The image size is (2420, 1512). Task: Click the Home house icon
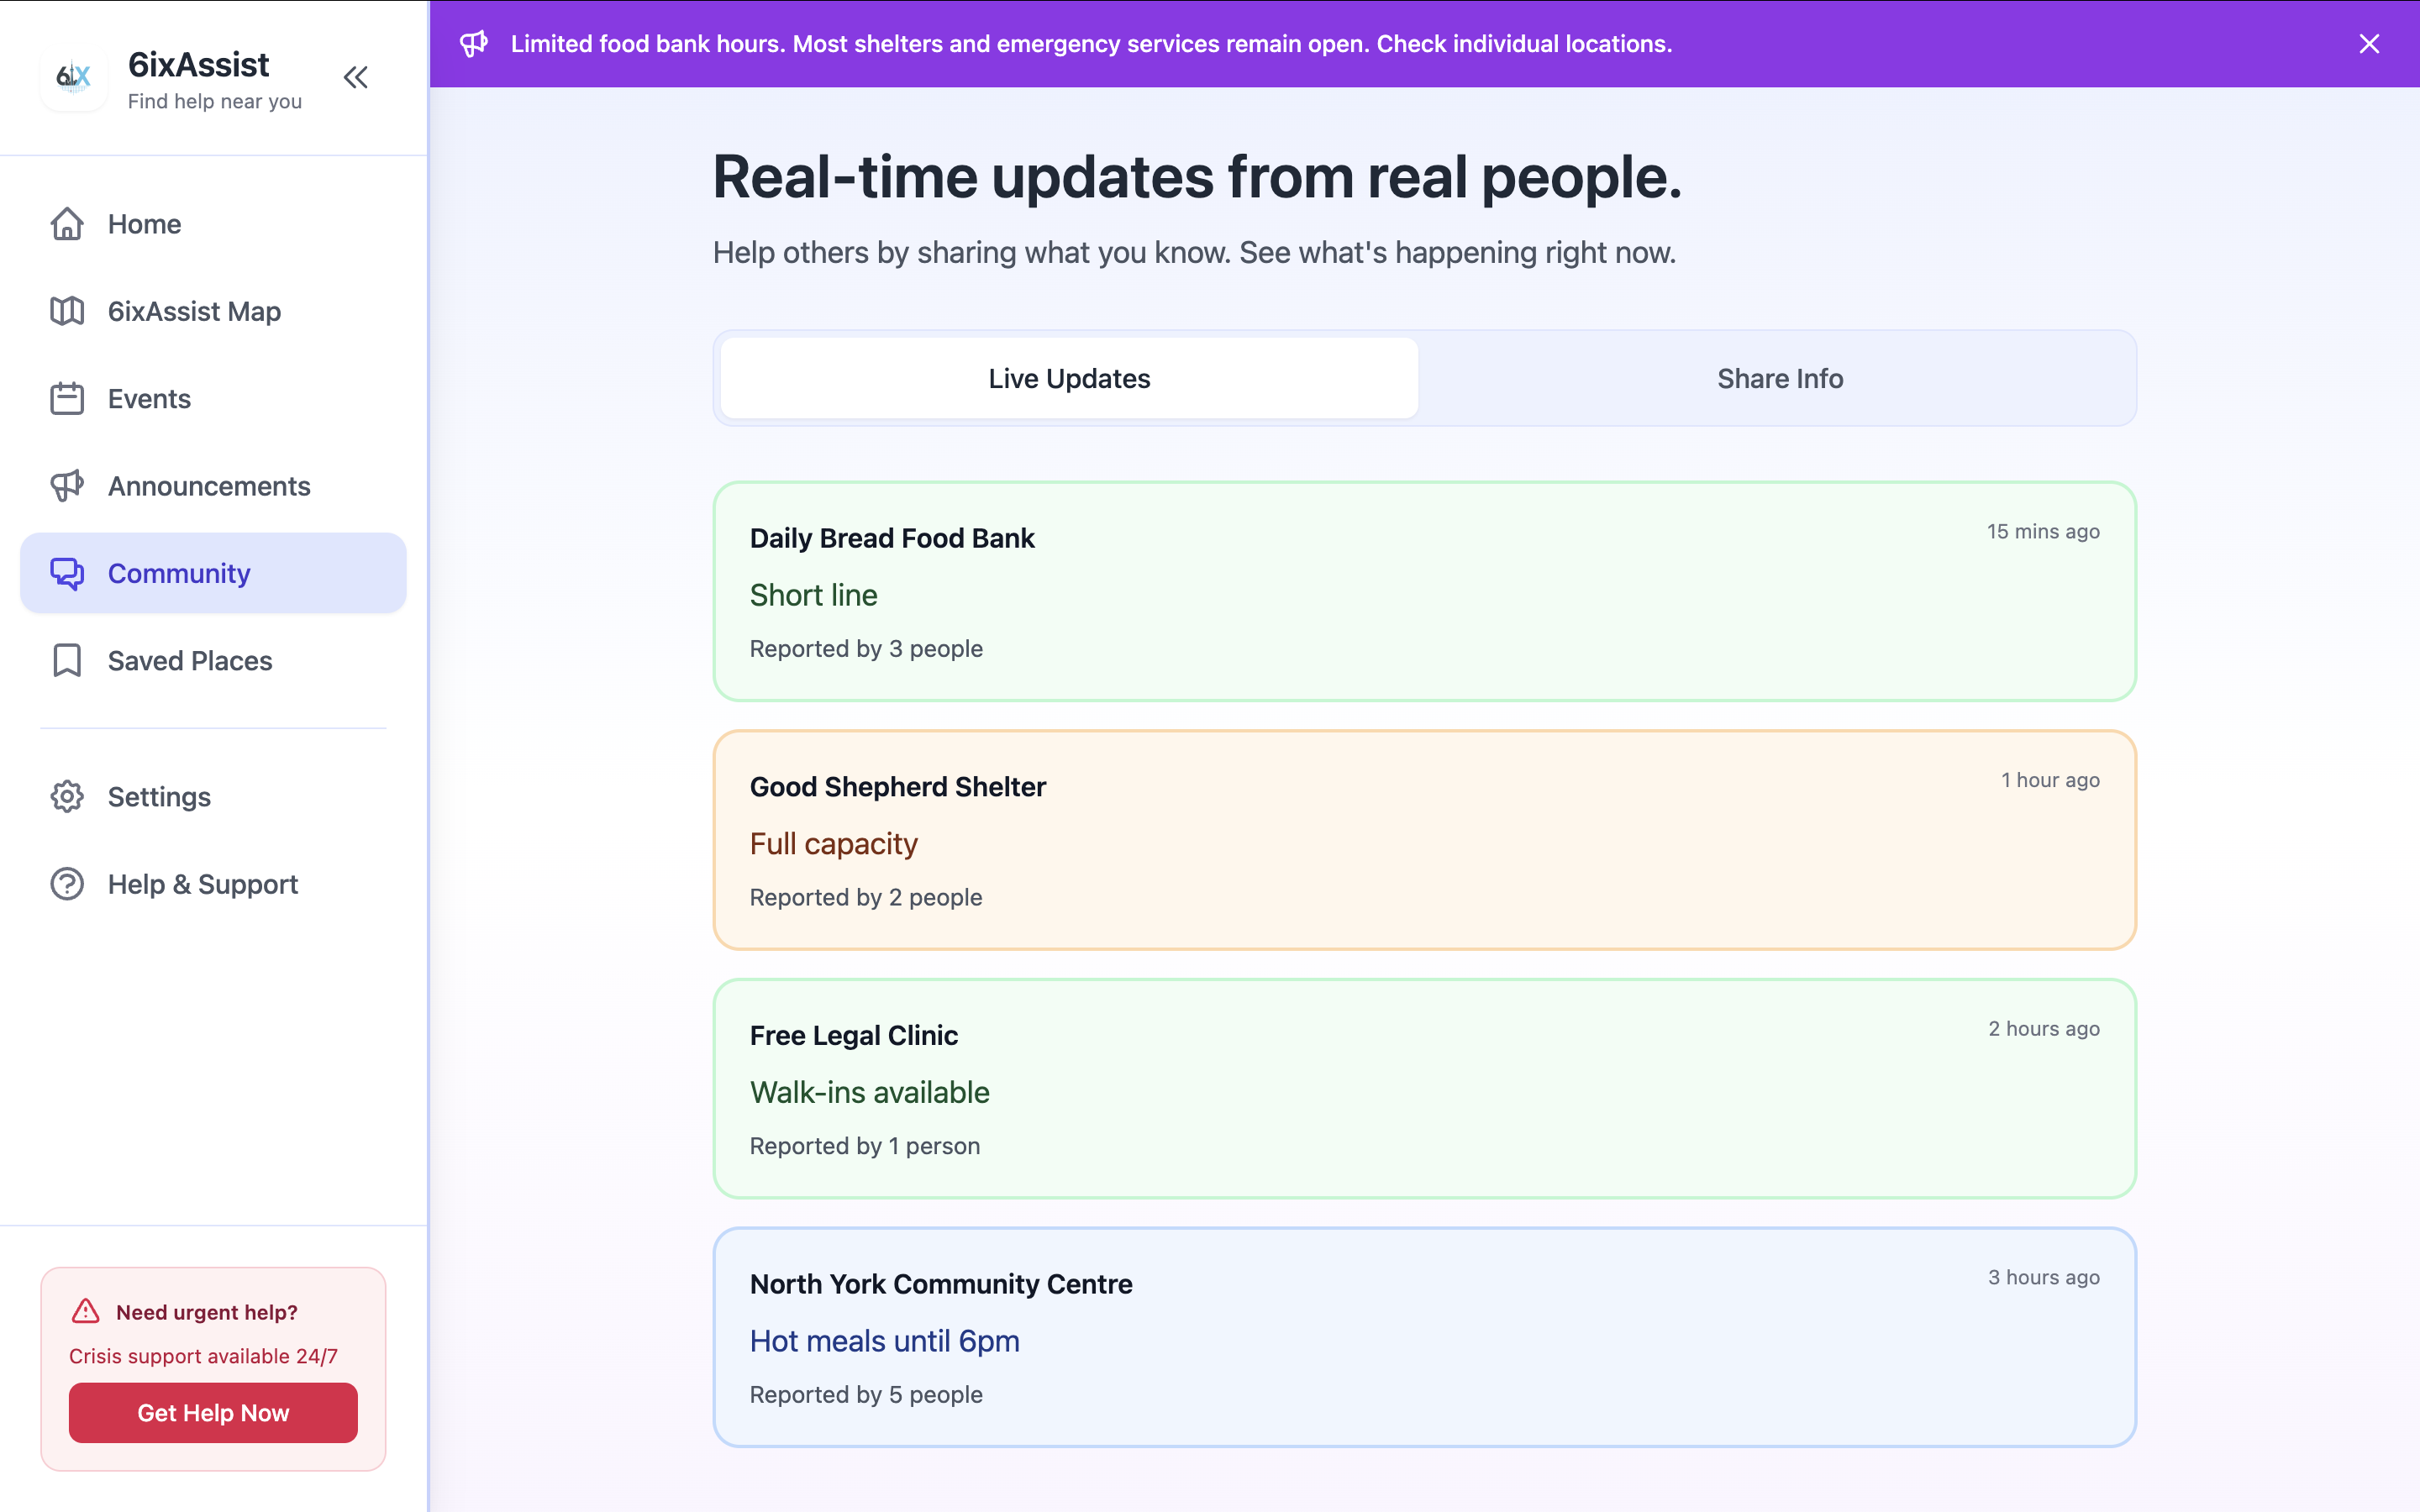(x=67, y=224)
